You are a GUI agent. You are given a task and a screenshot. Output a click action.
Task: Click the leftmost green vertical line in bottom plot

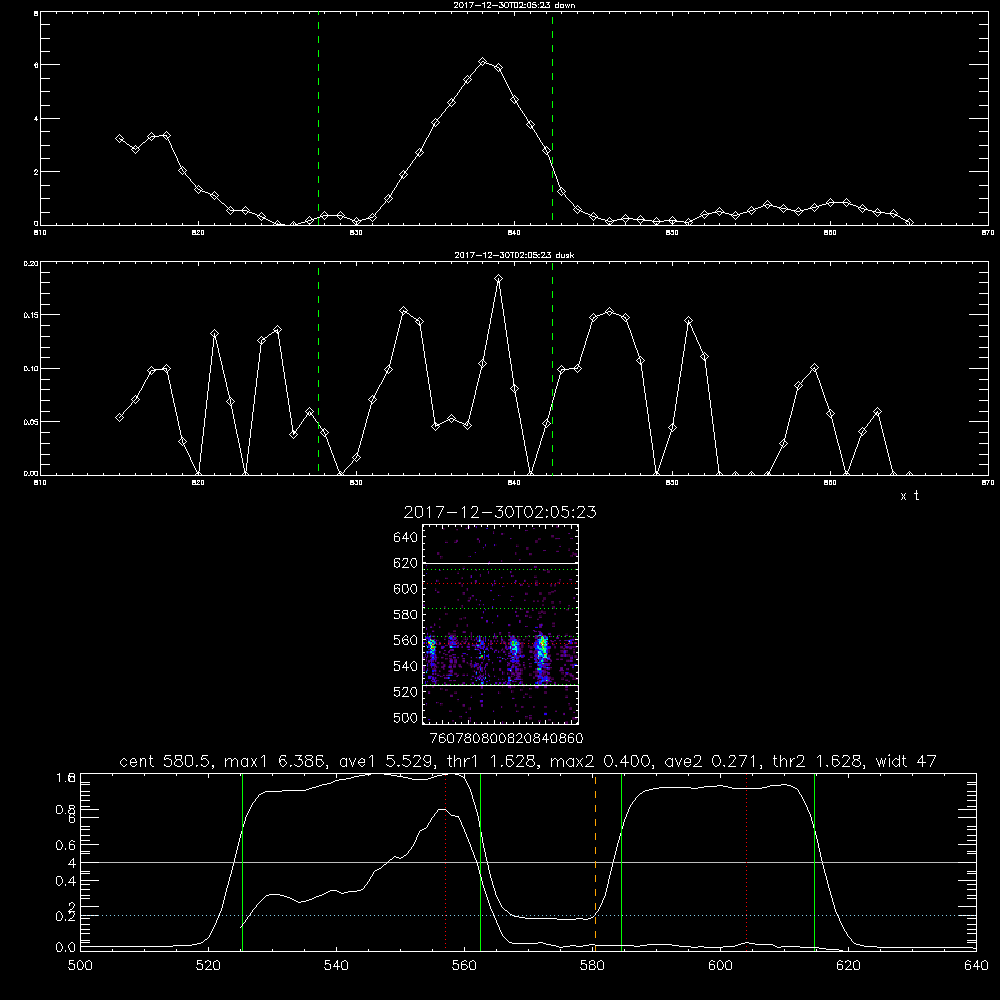coord(242,861)
